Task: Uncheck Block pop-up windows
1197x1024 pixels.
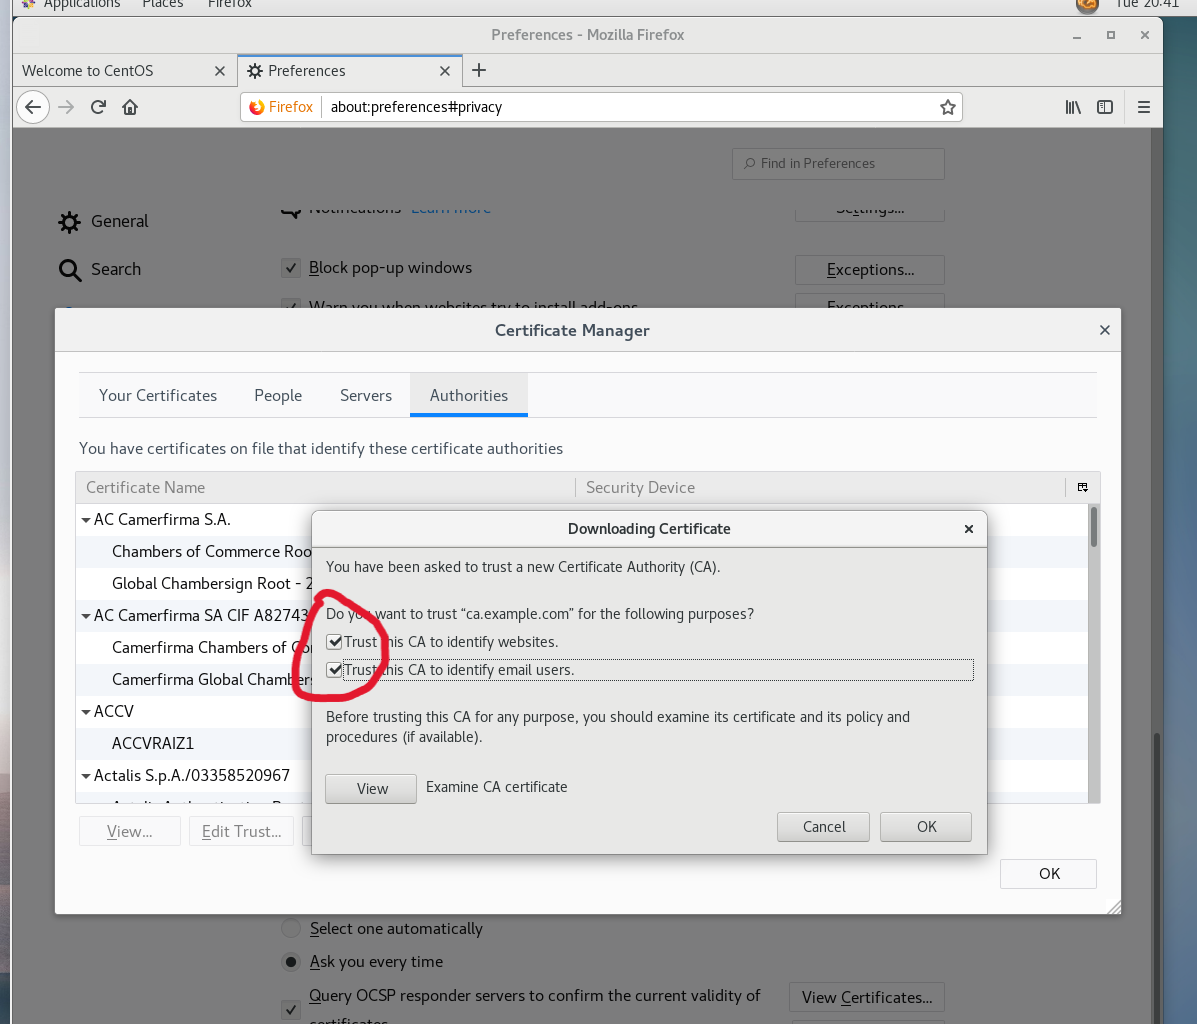Action: pyautogui.click(x=290, y=268)
